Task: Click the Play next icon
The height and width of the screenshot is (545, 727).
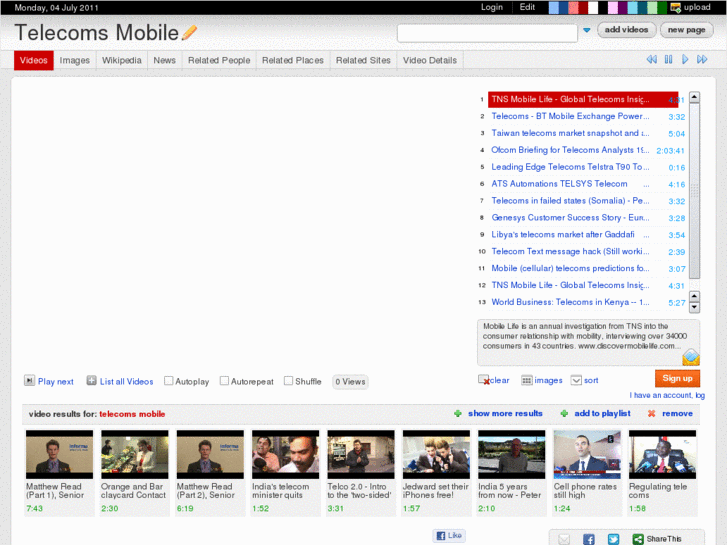Action: 29,381
